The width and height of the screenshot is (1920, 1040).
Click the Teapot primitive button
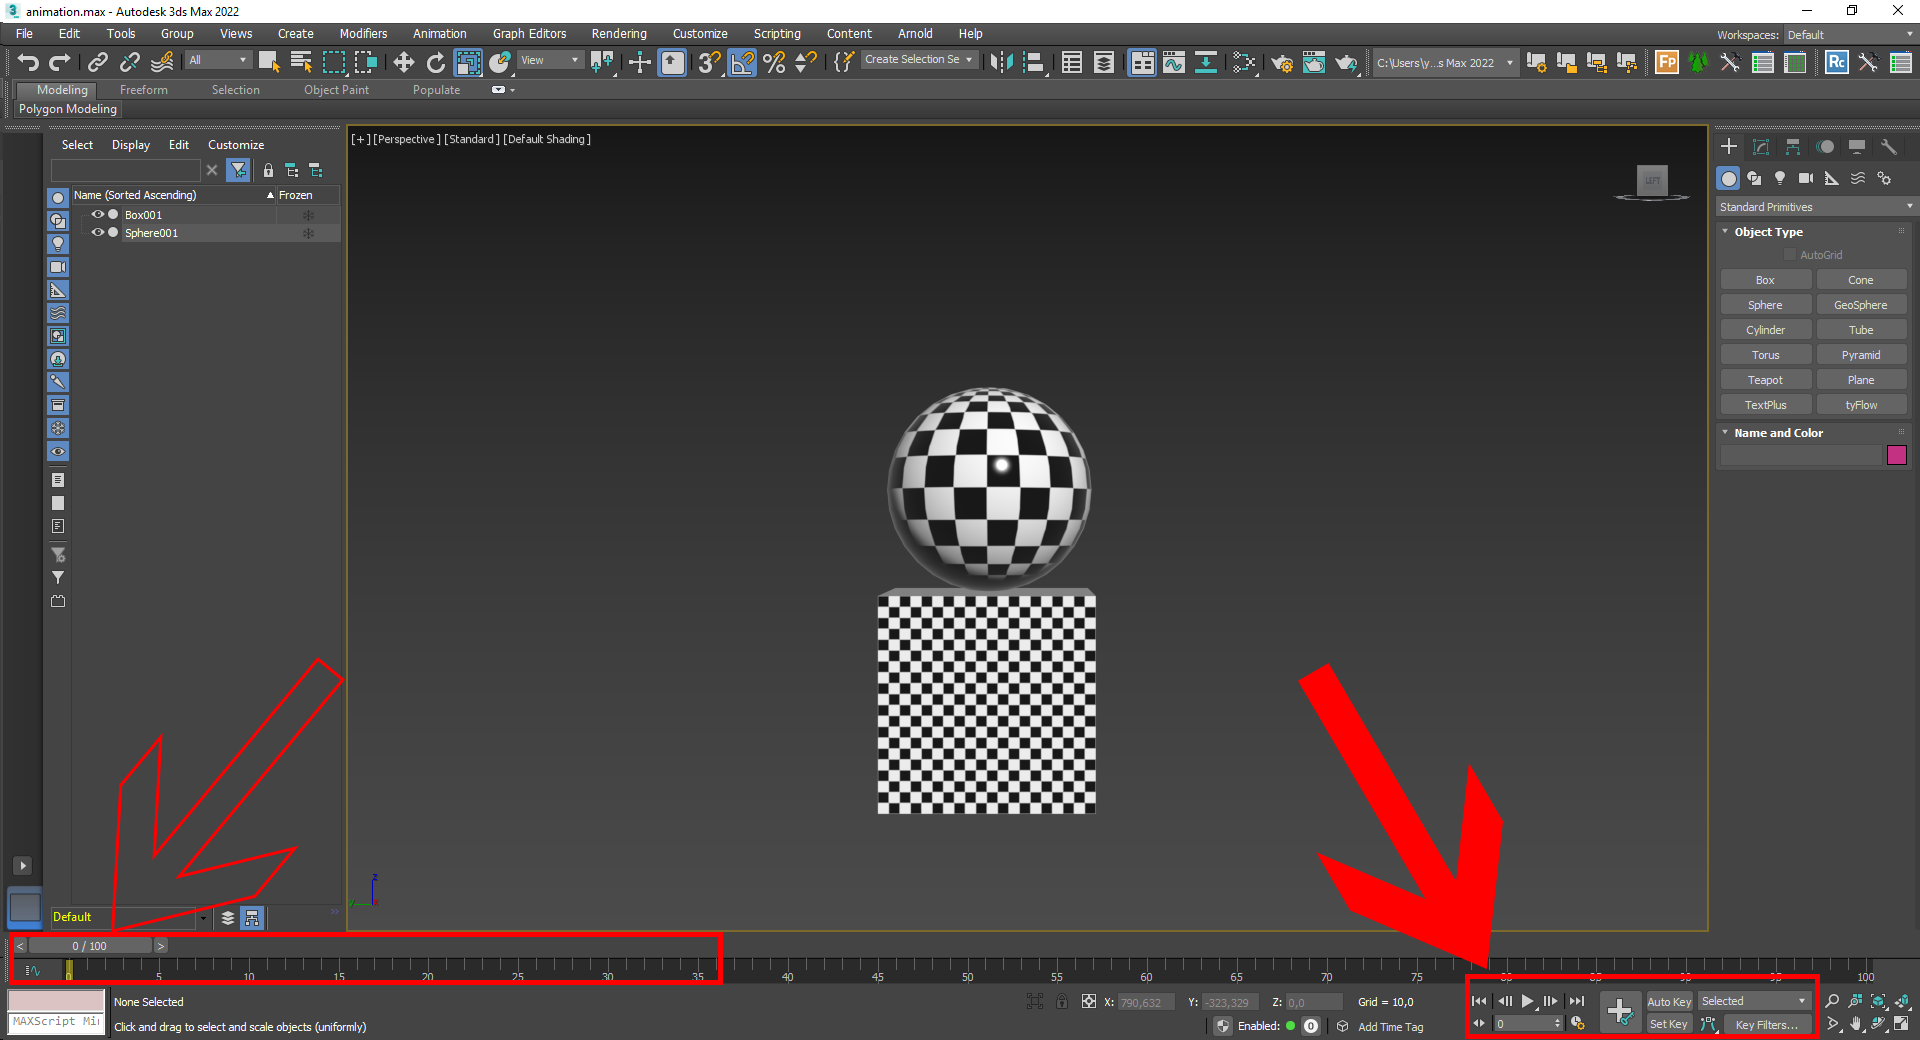(x=1765, y=380)
